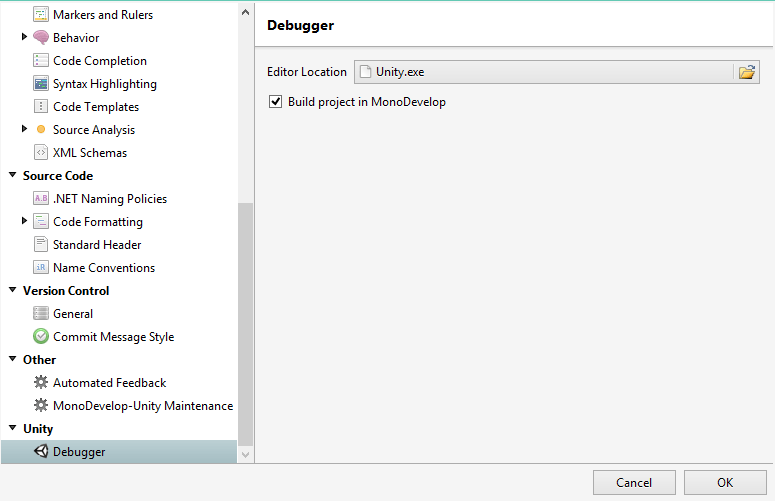Image resolution: width=775 pixels, height=501 pixels.
Task: Expand the Code Formatting node
Action: click(25, 221)
